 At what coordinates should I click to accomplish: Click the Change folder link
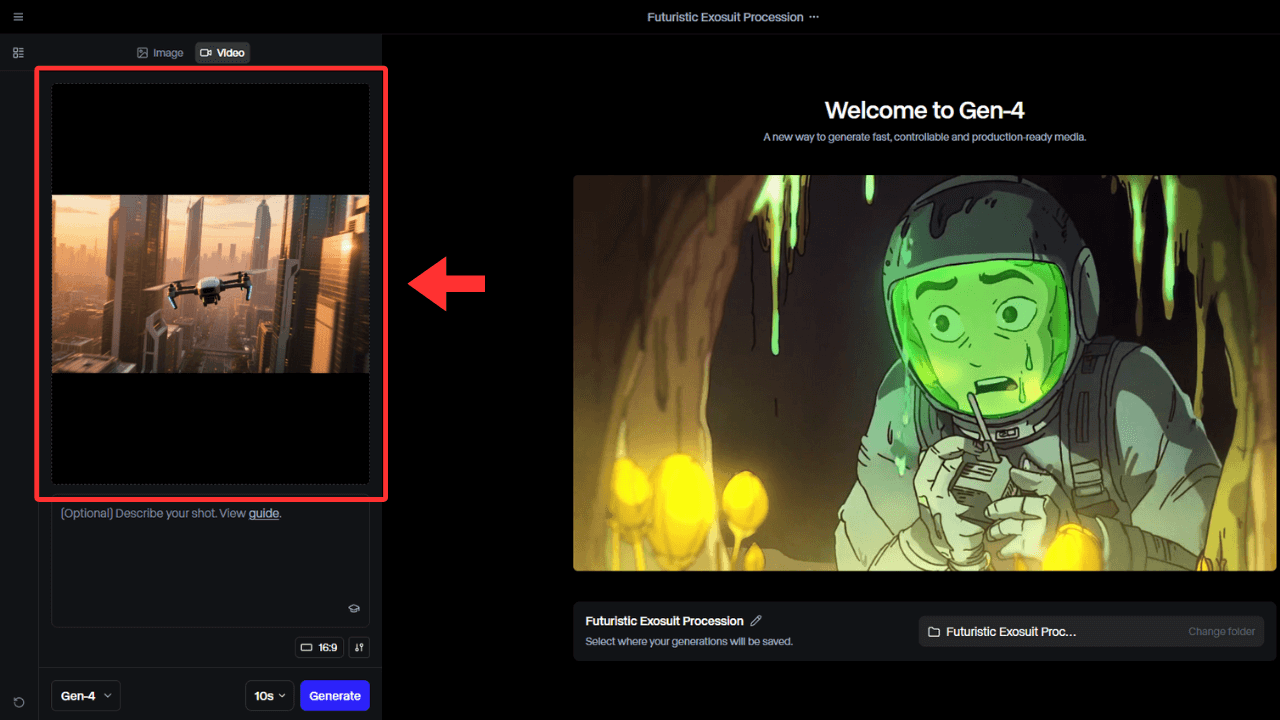click(x=1221, y=632)
